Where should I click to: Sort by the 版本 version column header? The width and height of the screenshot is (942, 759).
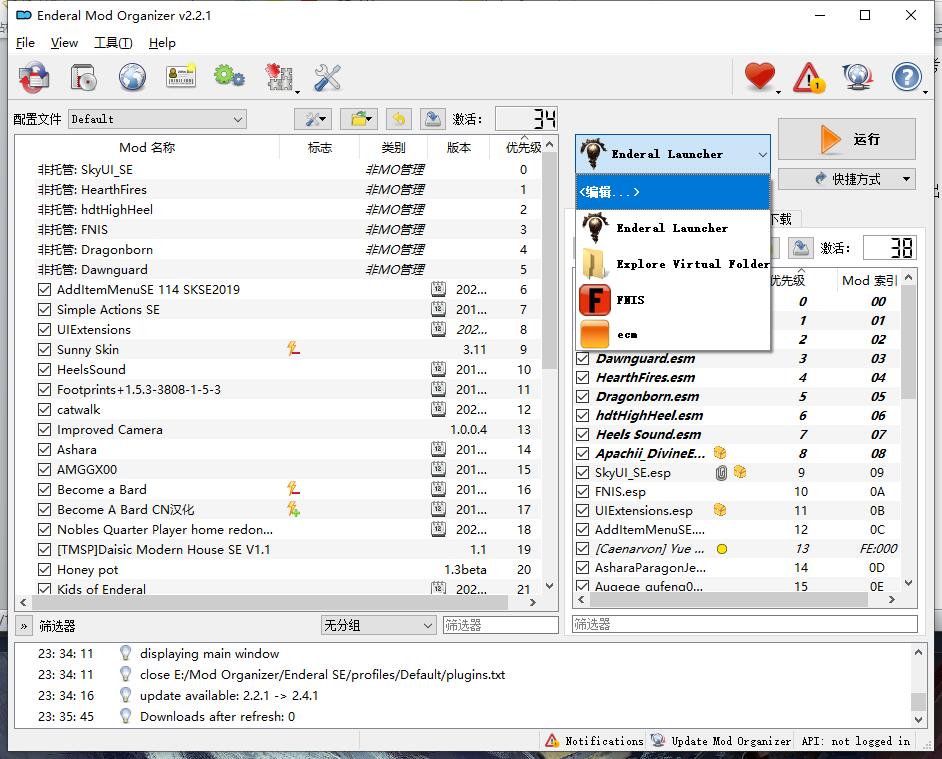(x=458, y=147)
